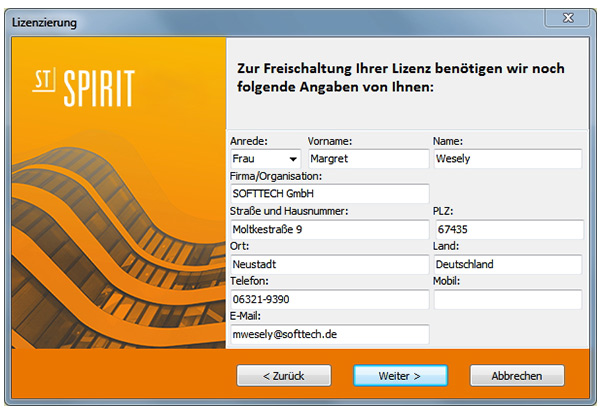Image resolution: width=600 pixels, height=413 pixels.
Task: Click the E-Mail field mwesely@softtech.de
Action: (330, 334)
